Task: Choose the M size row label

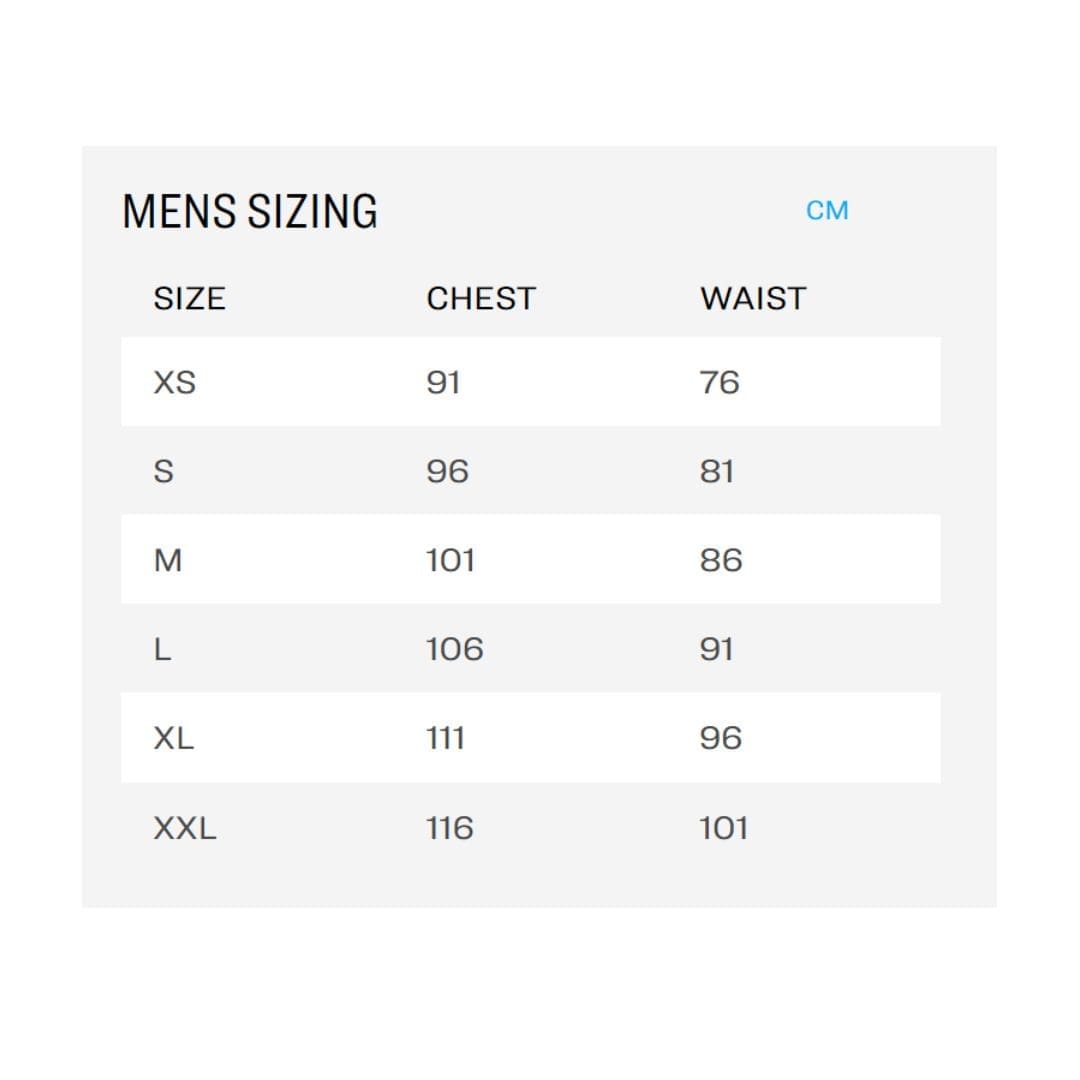Action: tap(168, 560)
